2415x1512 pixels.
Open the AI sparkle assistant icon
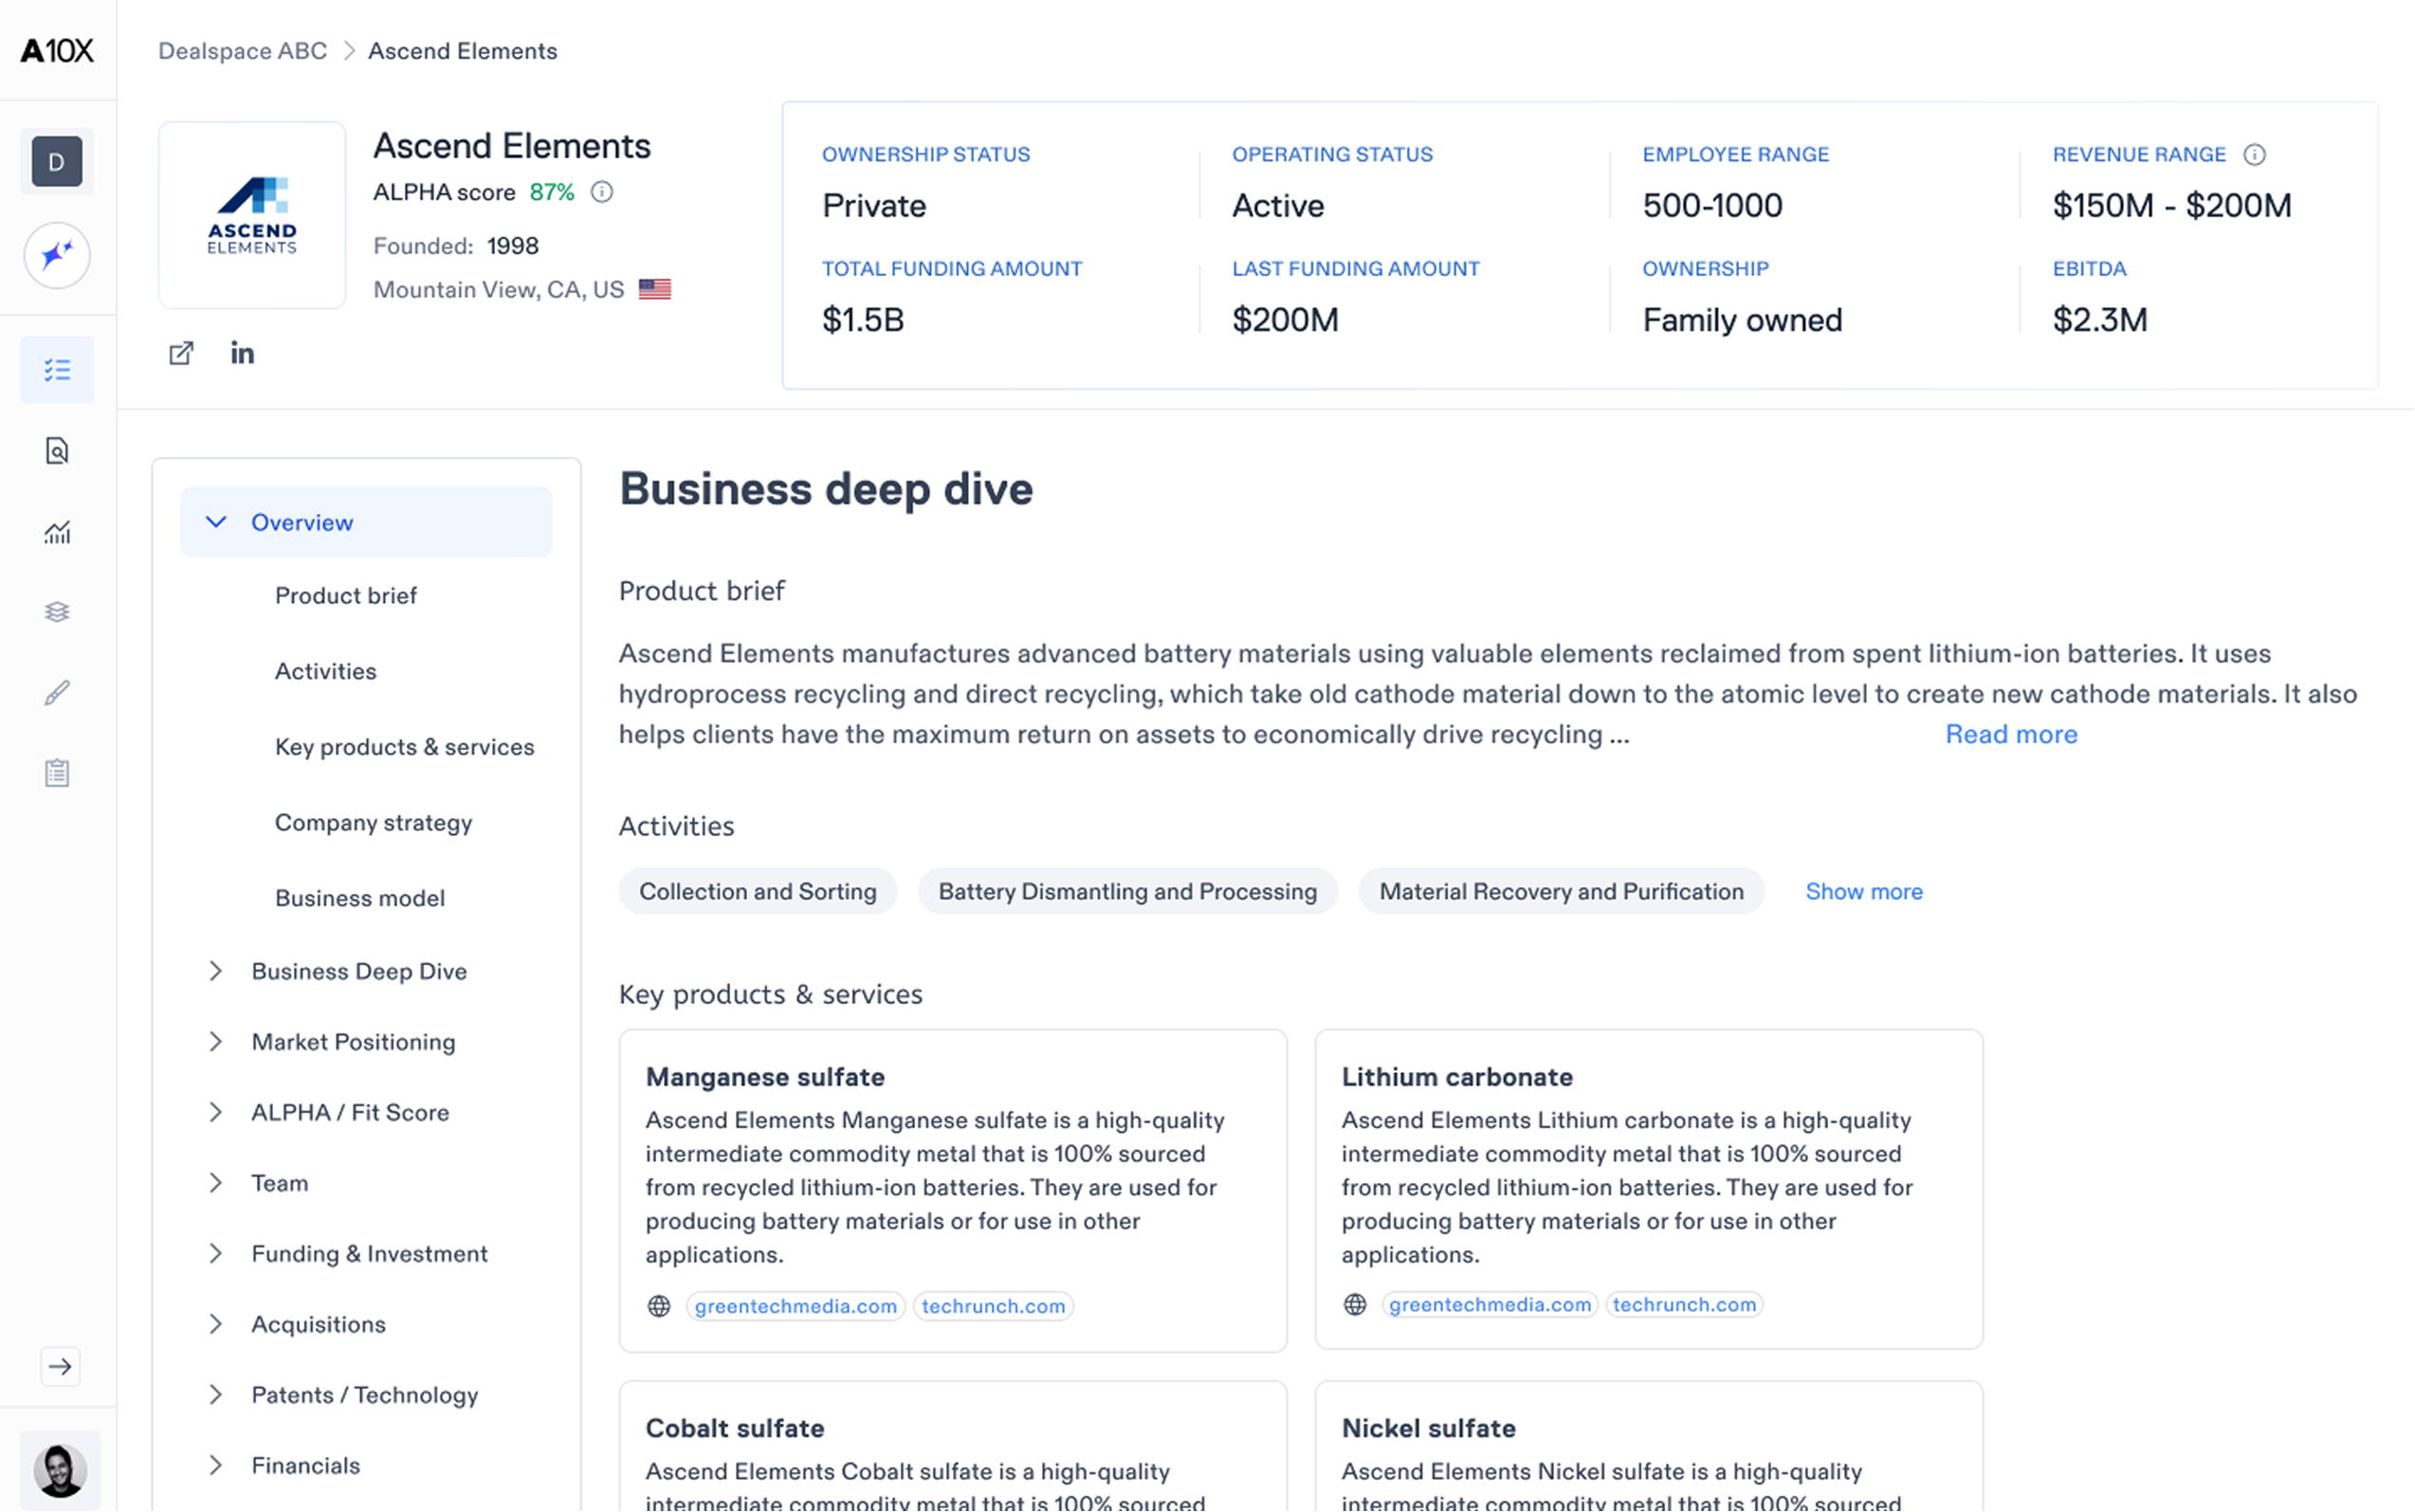[x=57, y=255]
